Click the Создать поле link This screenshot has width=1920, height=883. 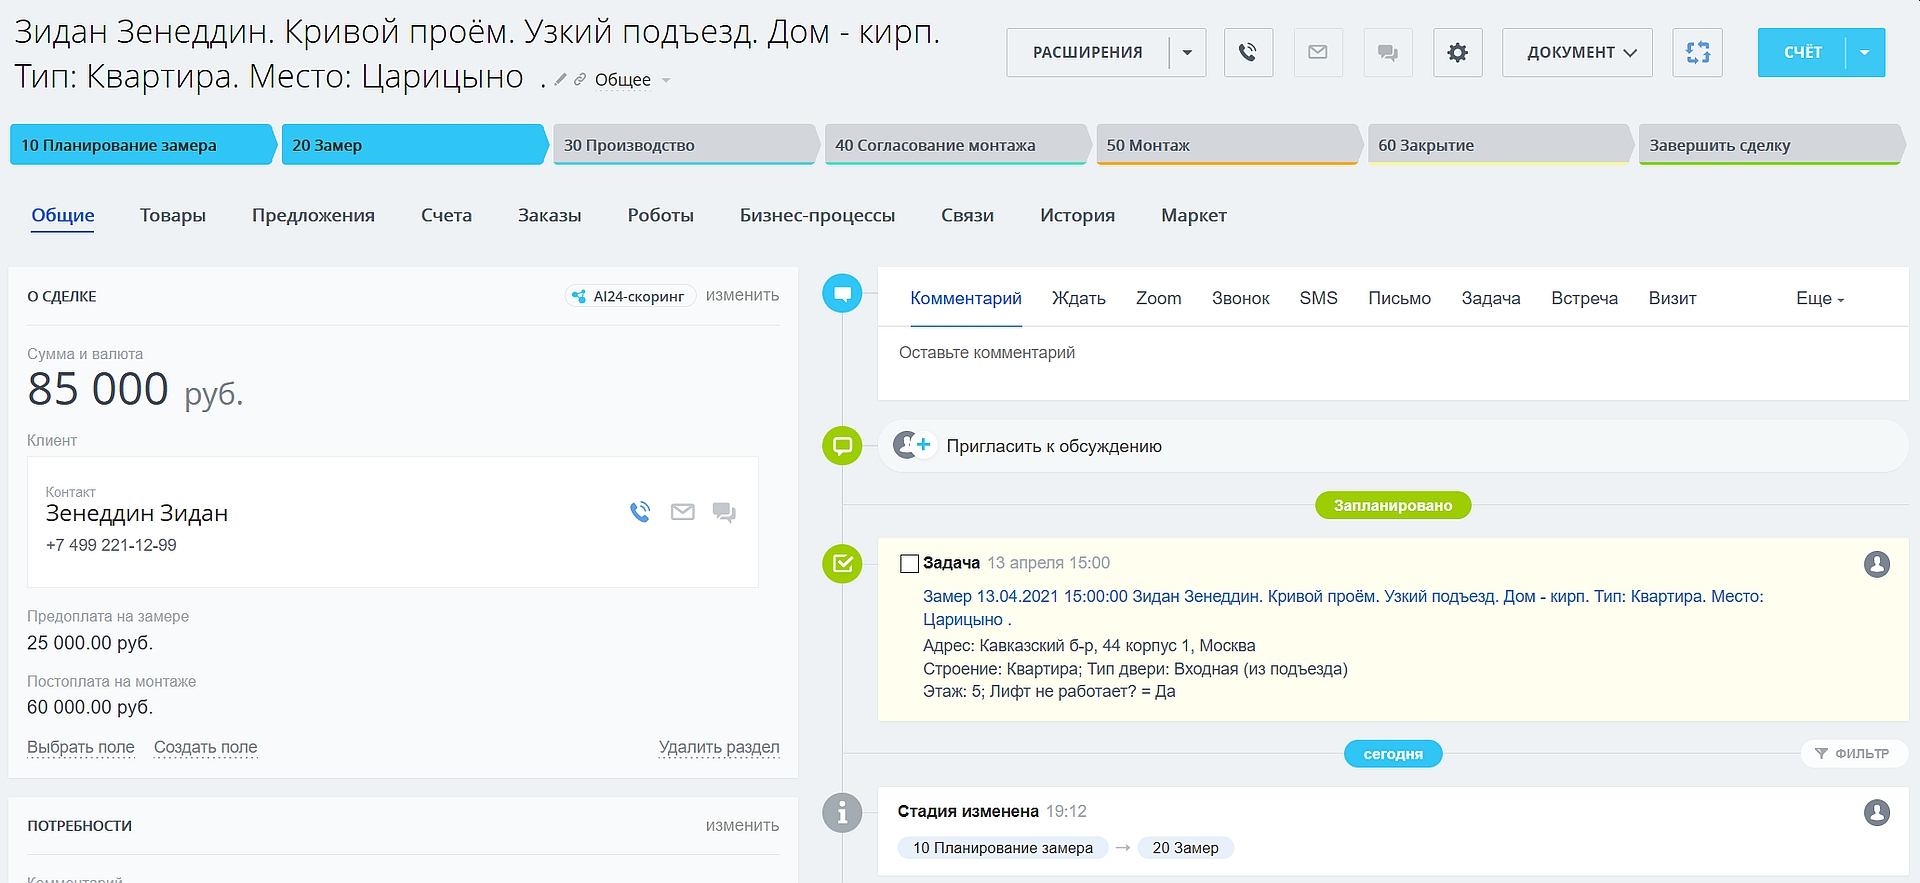point(205,747)
